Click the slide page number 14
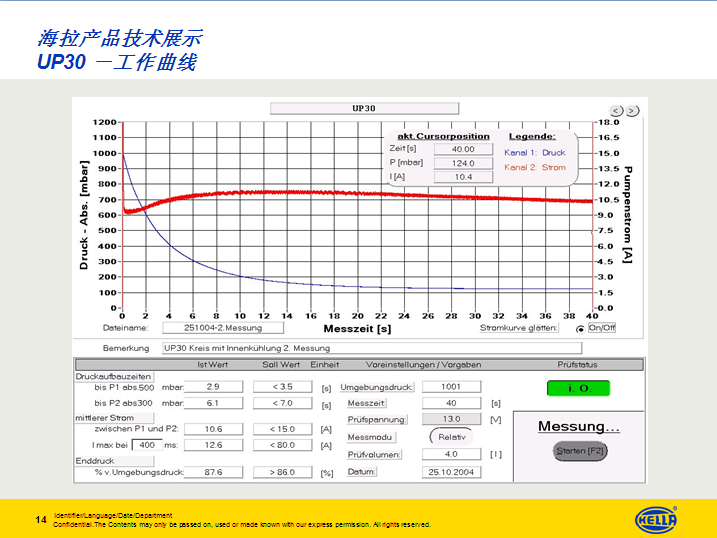The width and height of the screenshot is (717, 538). click(41, 520)
